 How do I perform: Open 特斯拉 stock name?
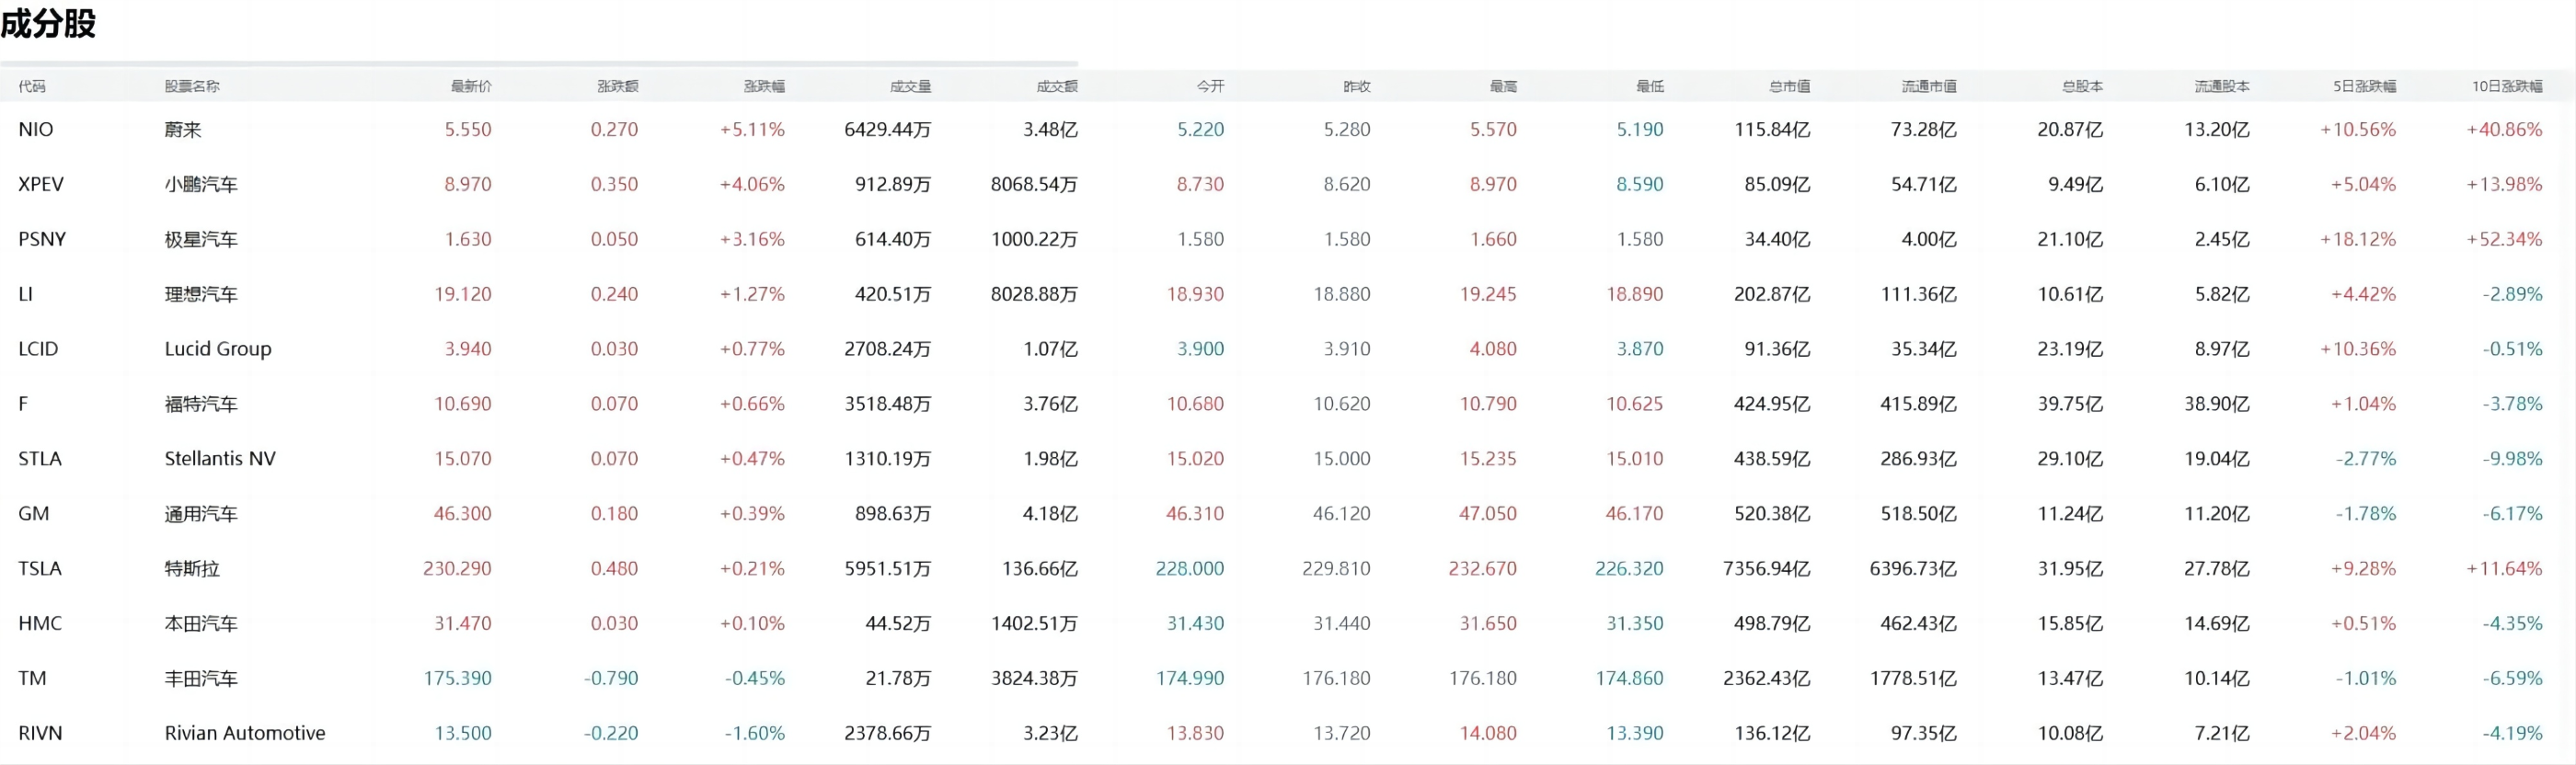click(x=192, y=569)
